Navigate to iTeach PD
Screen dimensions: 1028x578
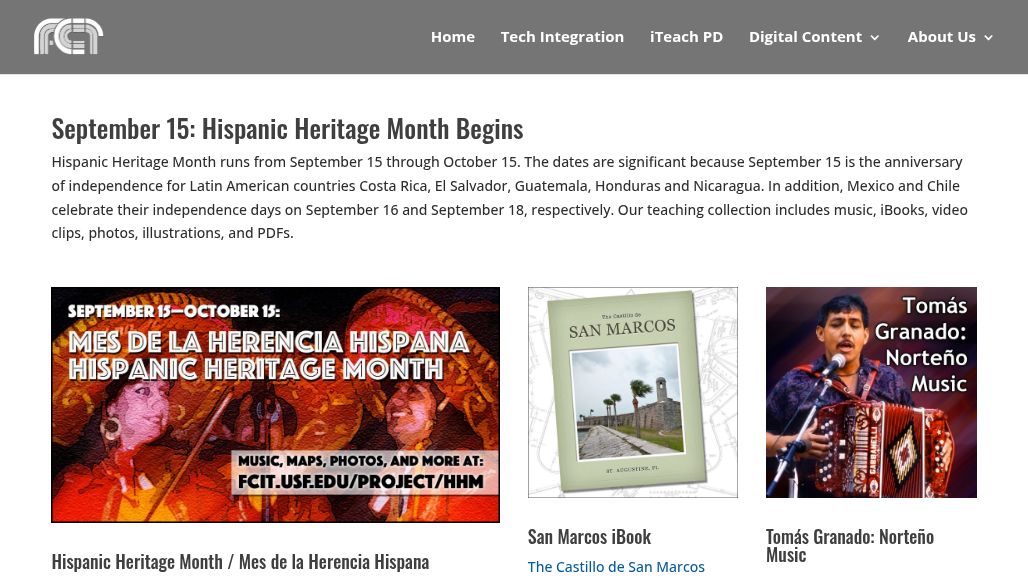(686, 37)
